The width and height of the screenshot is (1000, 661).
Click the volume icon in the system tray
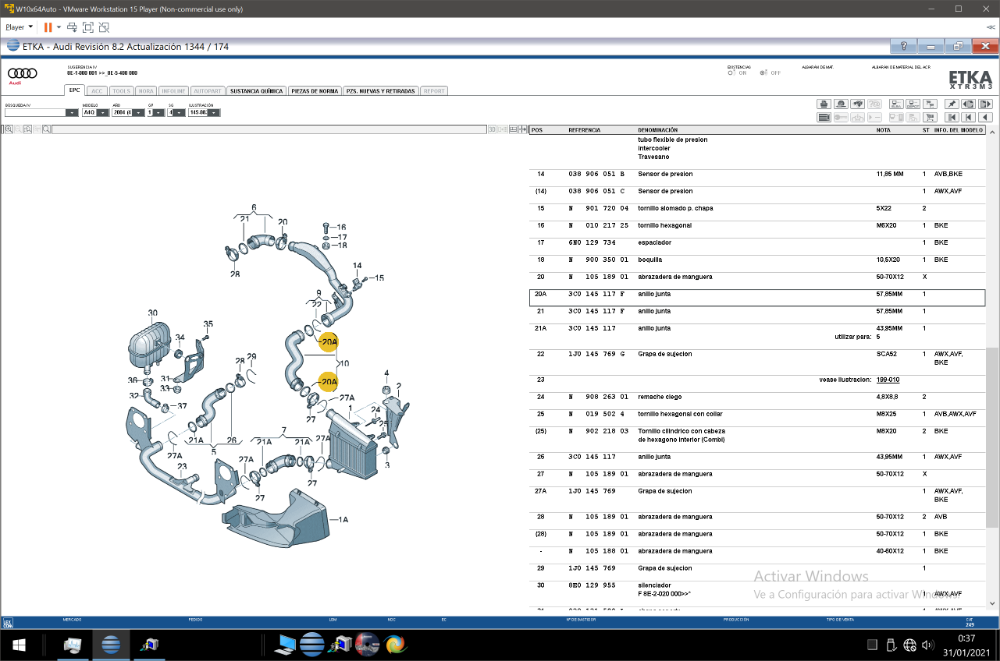coord(928,645)
